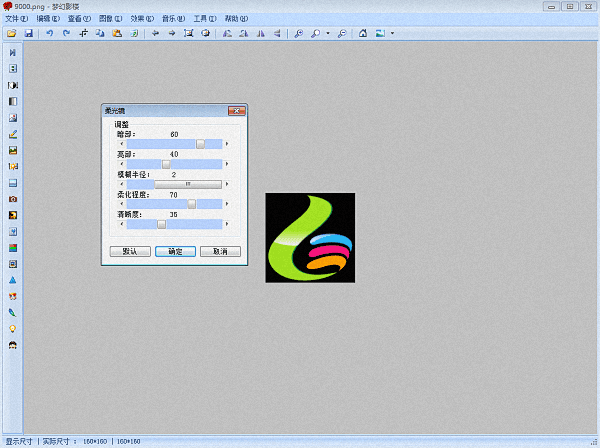Click right arrow of 暗部 slider
This screenshot has height=448, width=600.
227,144
